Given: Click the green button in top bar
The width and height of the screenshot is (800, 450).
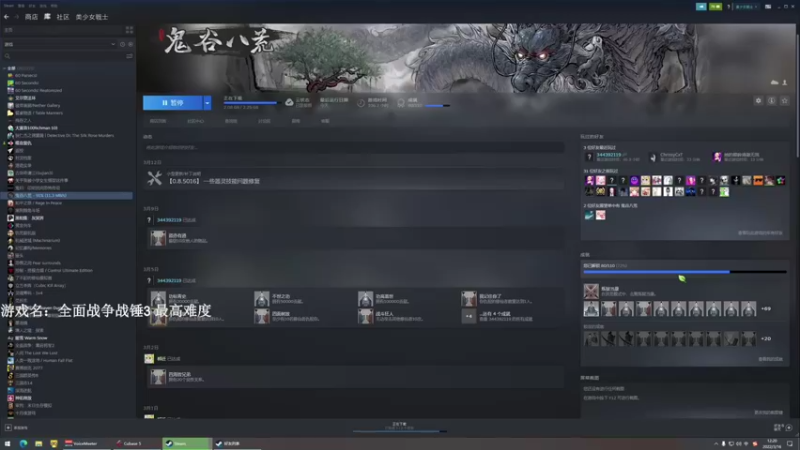Looking at the screenshot, I should click(x=715, y=7).
